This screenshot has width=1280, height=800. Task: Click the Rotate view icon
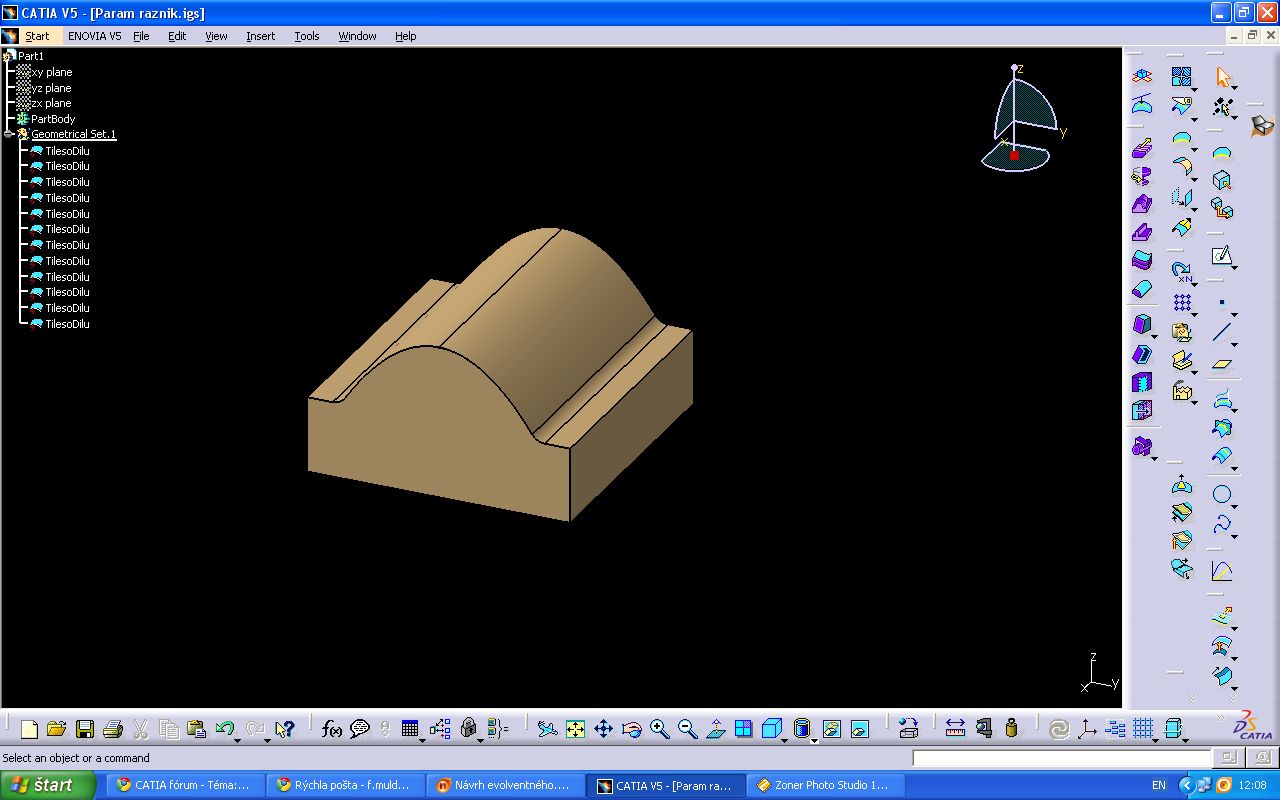click(x=631, y=729)
